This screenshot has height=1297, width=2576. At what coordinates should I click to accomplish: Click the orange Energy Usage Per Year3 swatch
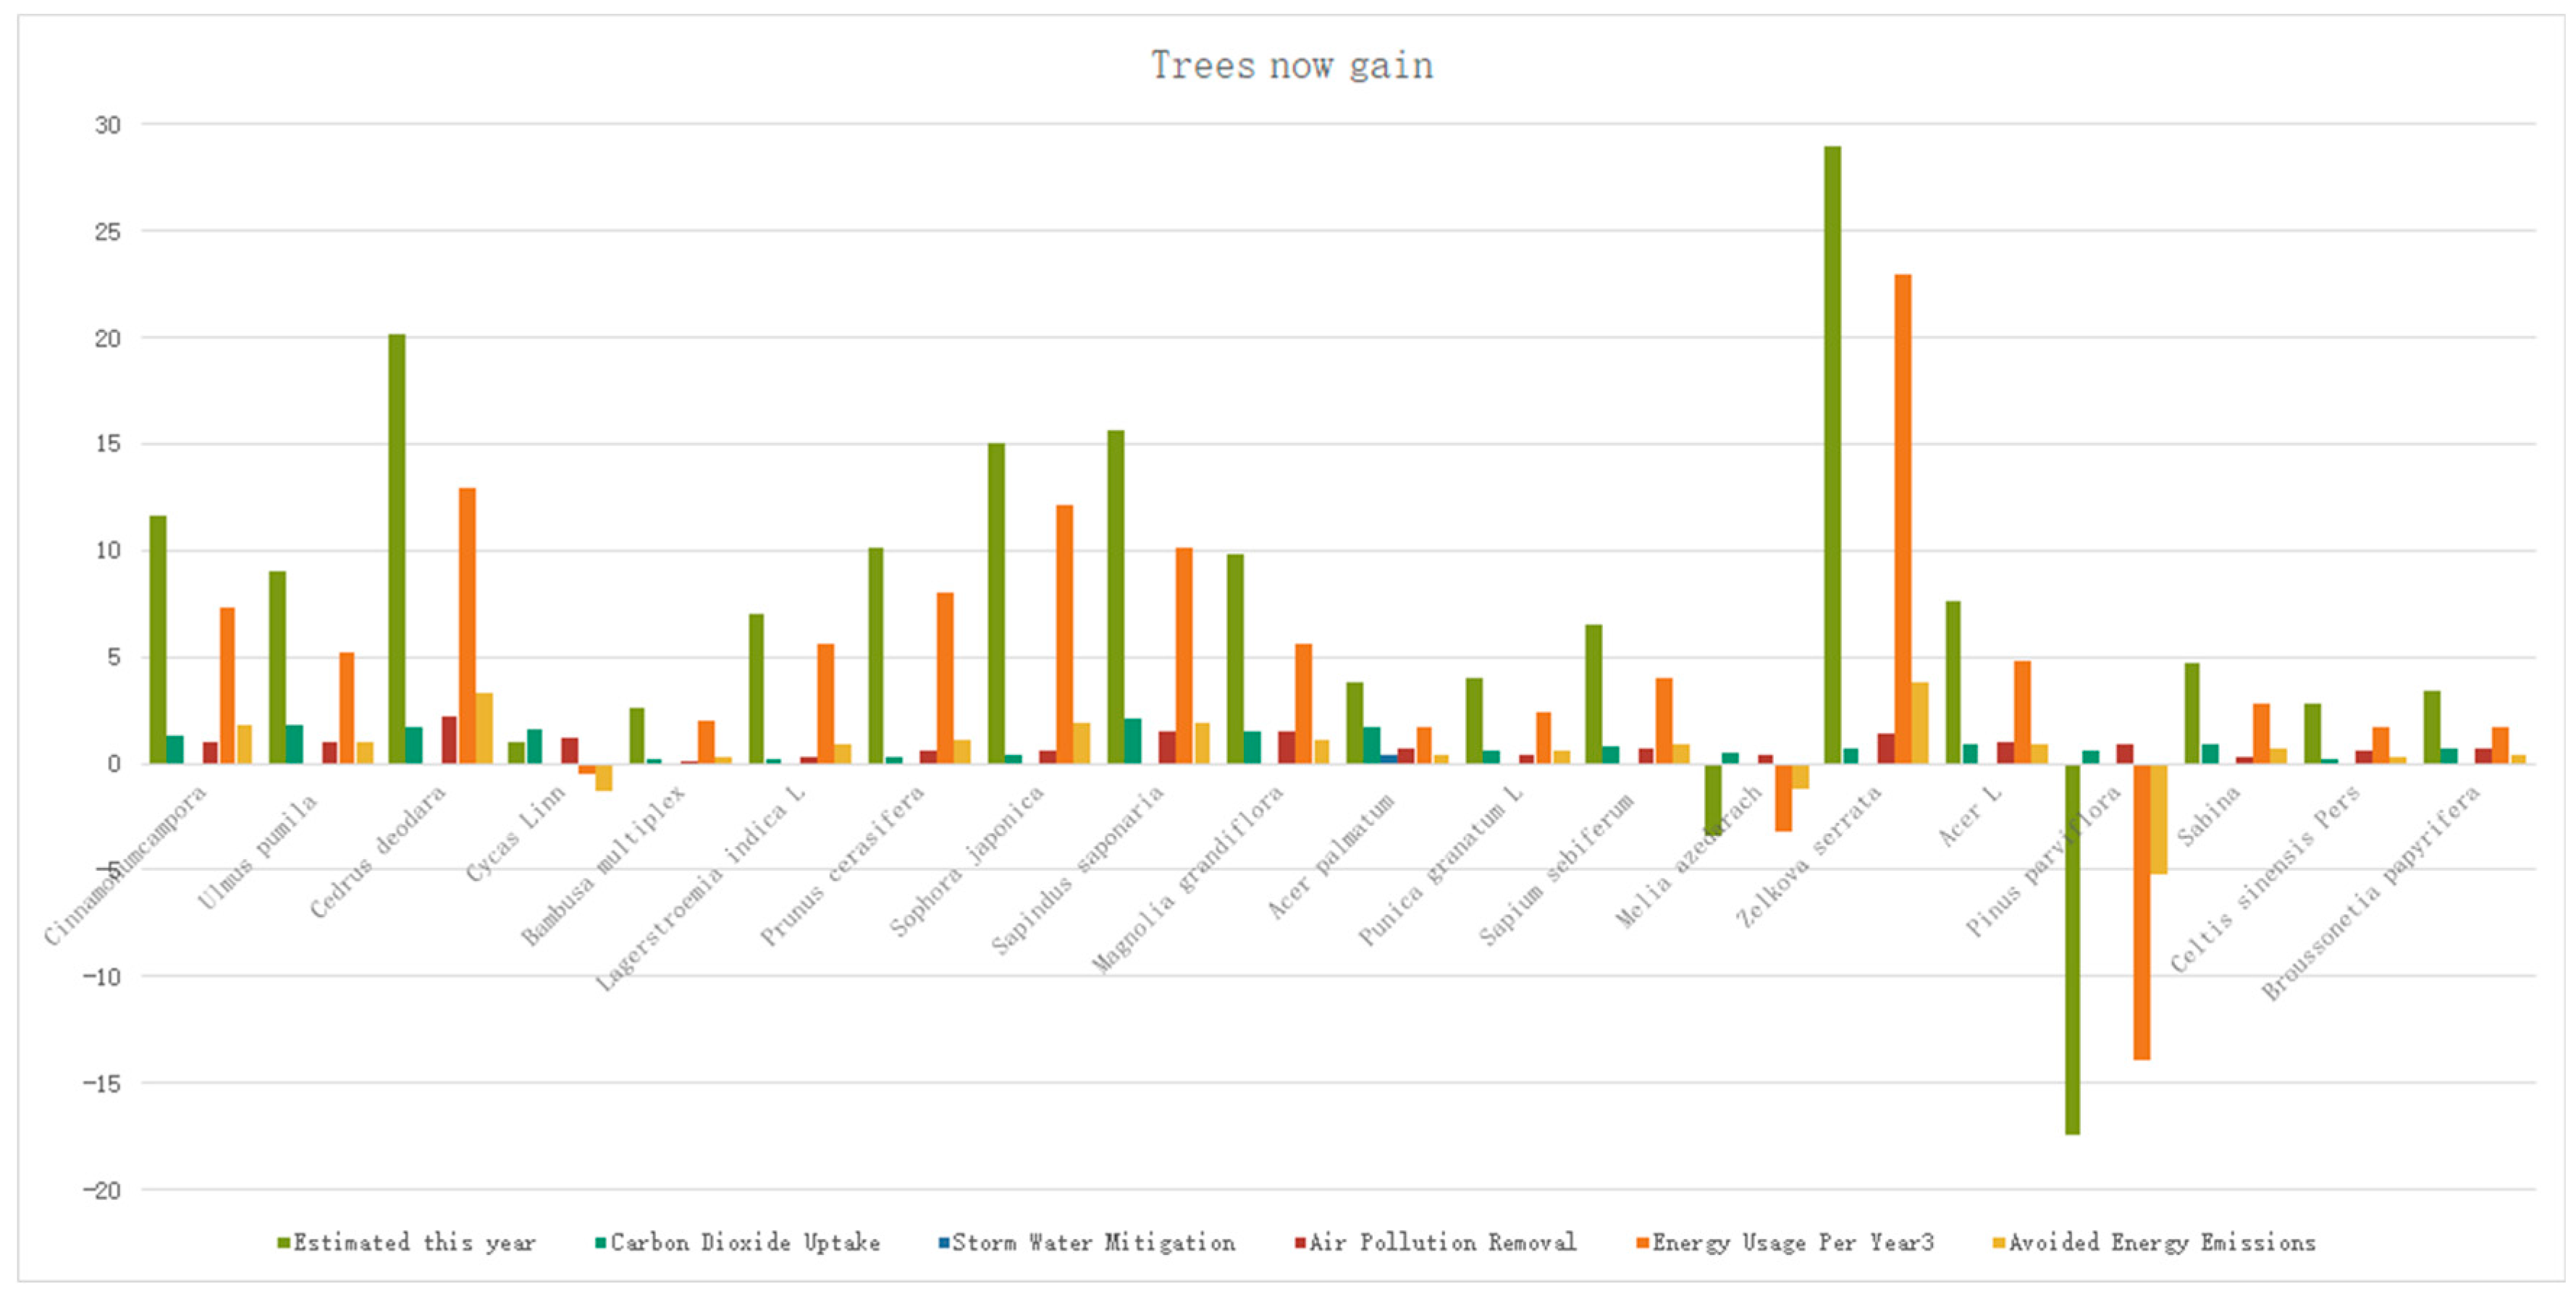pos(1642,1243)
